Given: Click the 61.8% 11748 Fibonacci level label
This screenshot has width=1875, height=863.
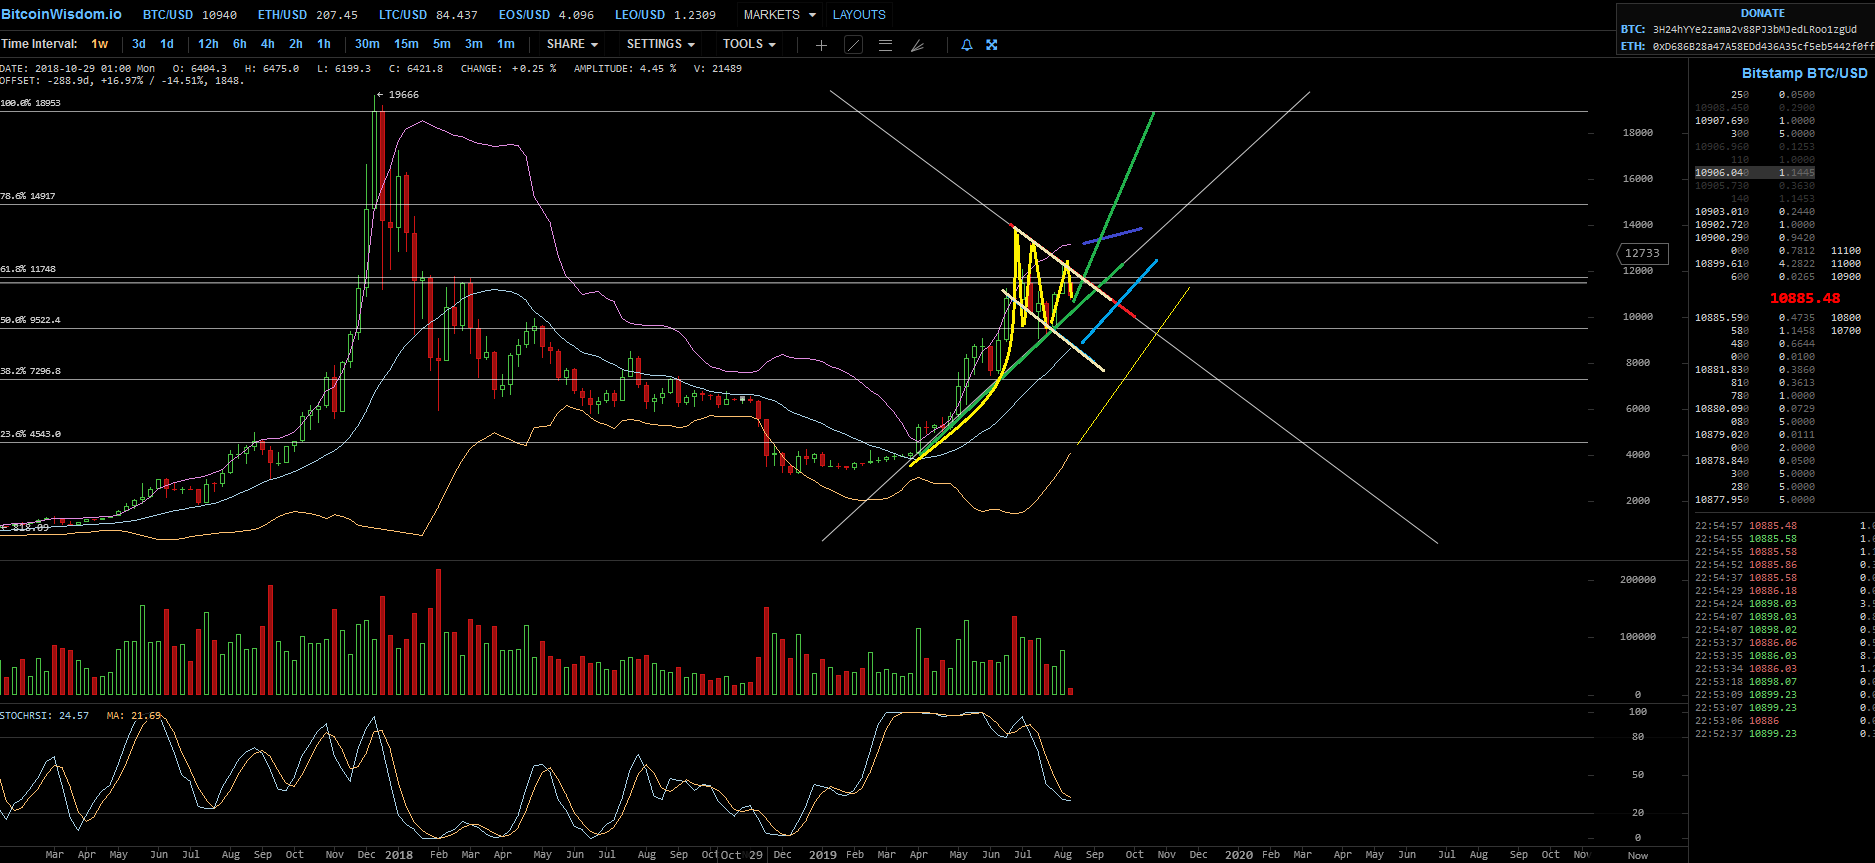Looking at the screenshot, I should pyautogui.click(x=28, y=269).
